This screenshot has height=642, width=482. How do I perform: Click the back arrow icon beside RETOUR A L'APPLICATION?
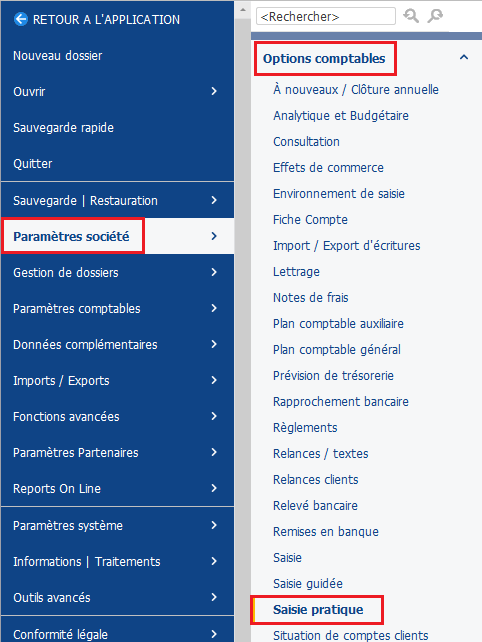[21, 19]
